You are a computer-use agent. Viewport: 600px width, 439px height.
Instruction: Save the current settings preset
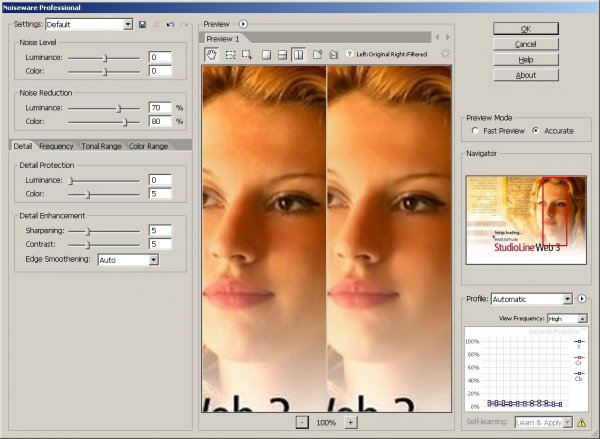(142, 23)
